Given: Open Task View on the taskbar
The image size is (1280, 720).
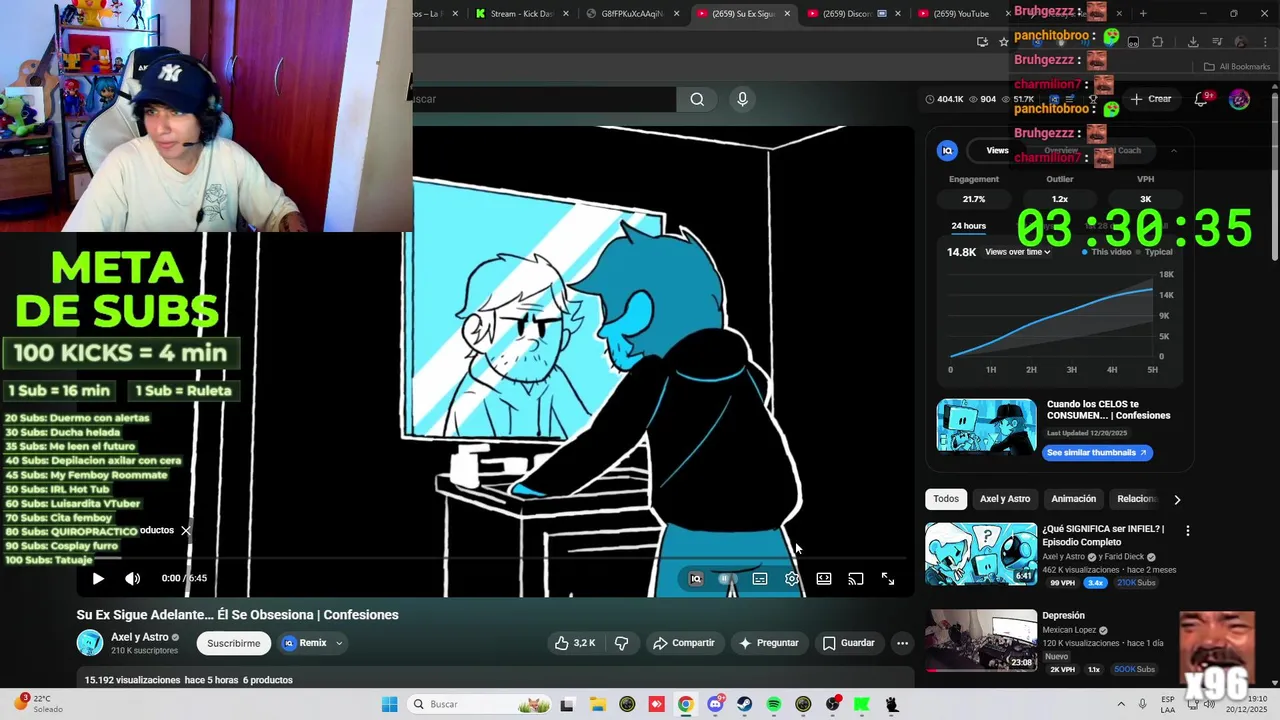Looking at the screenshot, I should tap(567, 704).
